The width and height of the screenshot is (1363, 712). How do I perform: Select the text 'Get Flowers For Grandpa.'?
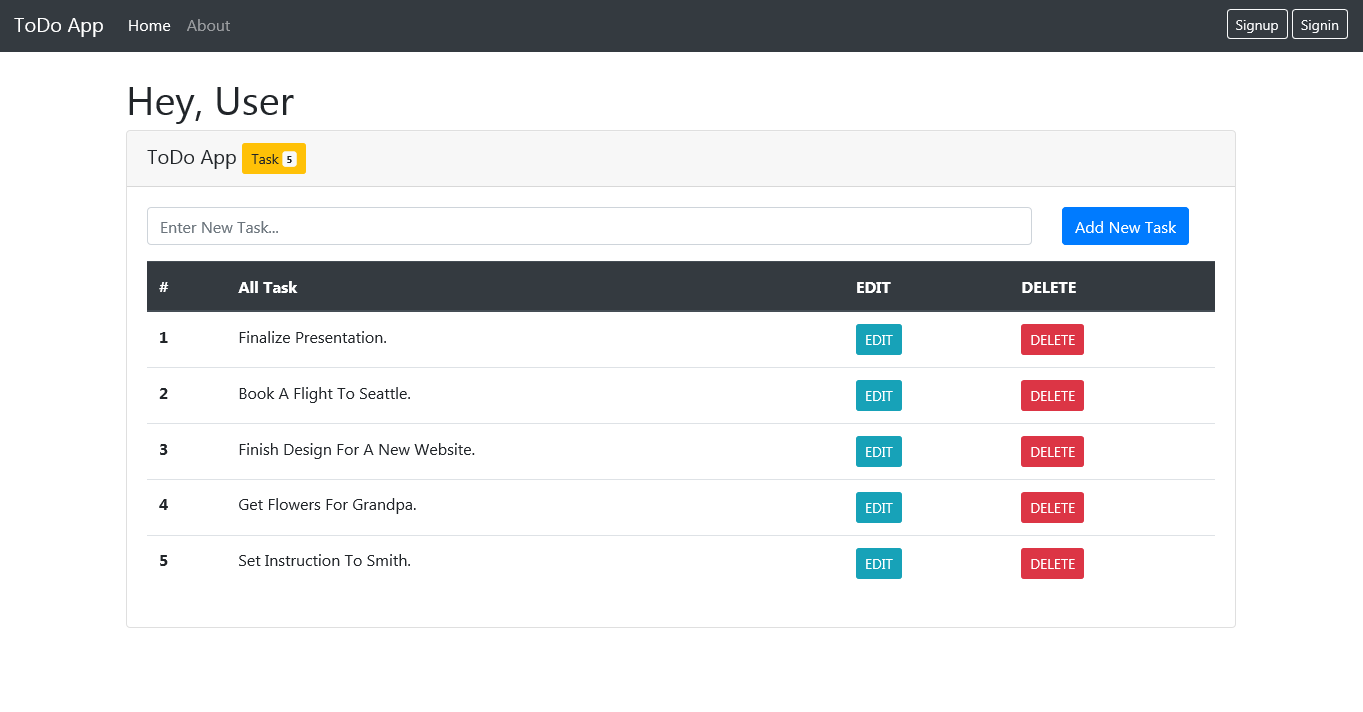327,505
